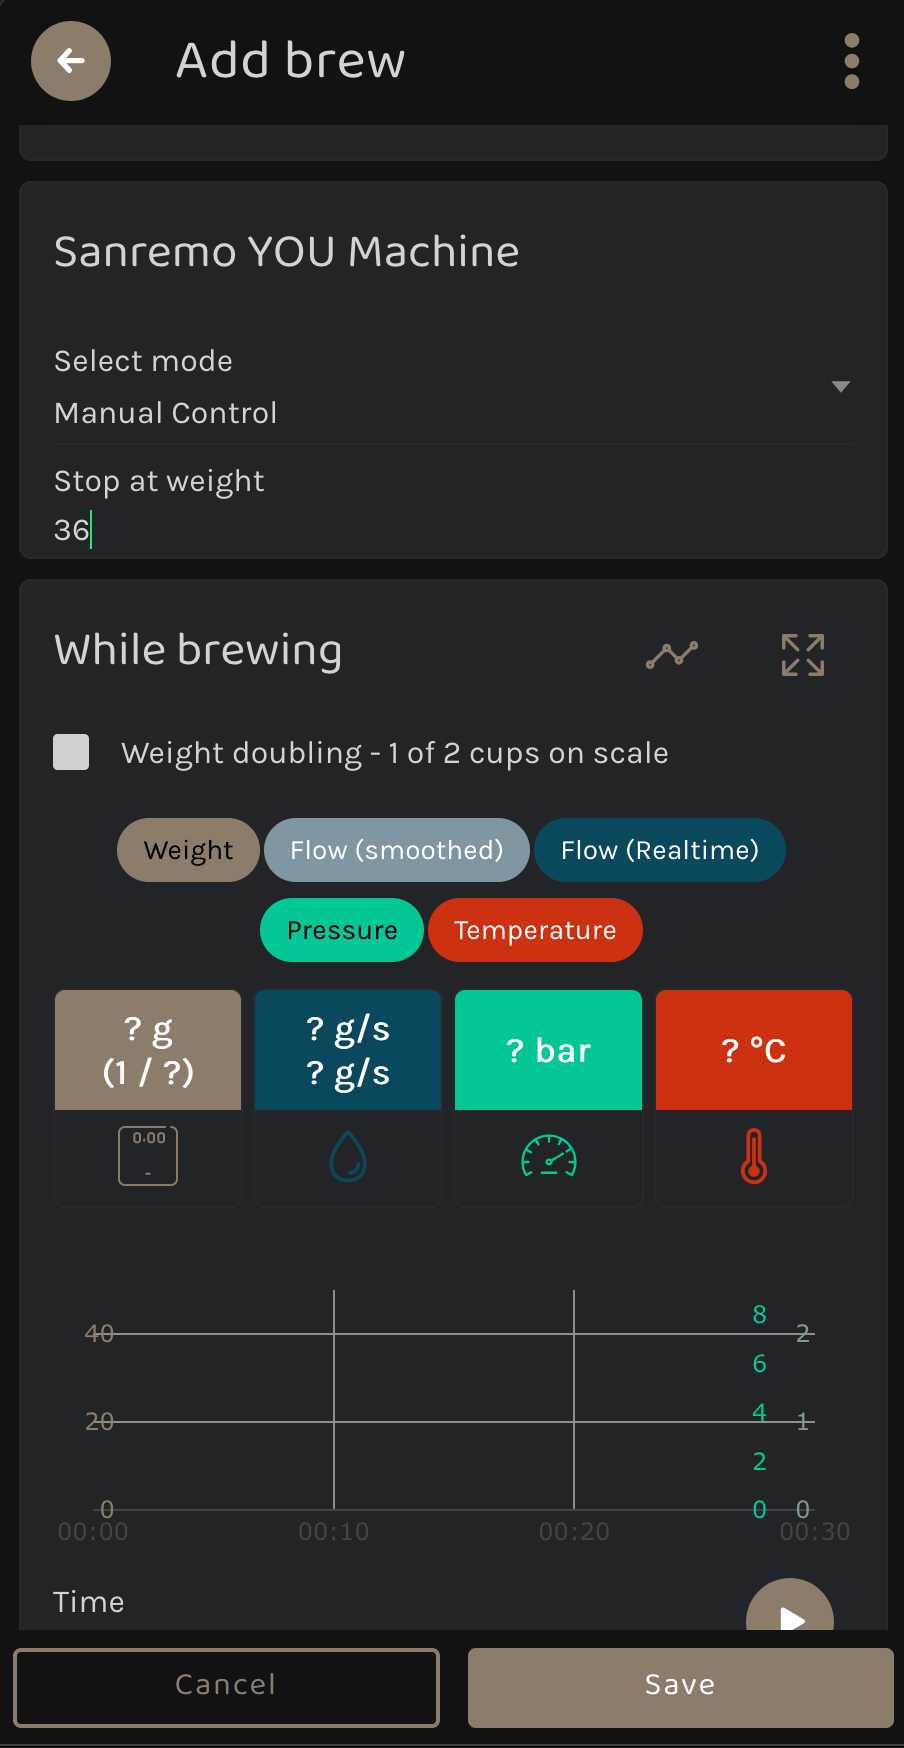Click the back arrow icon
The height and width of the screenshot is (1748, 904).
coord(70,61)
